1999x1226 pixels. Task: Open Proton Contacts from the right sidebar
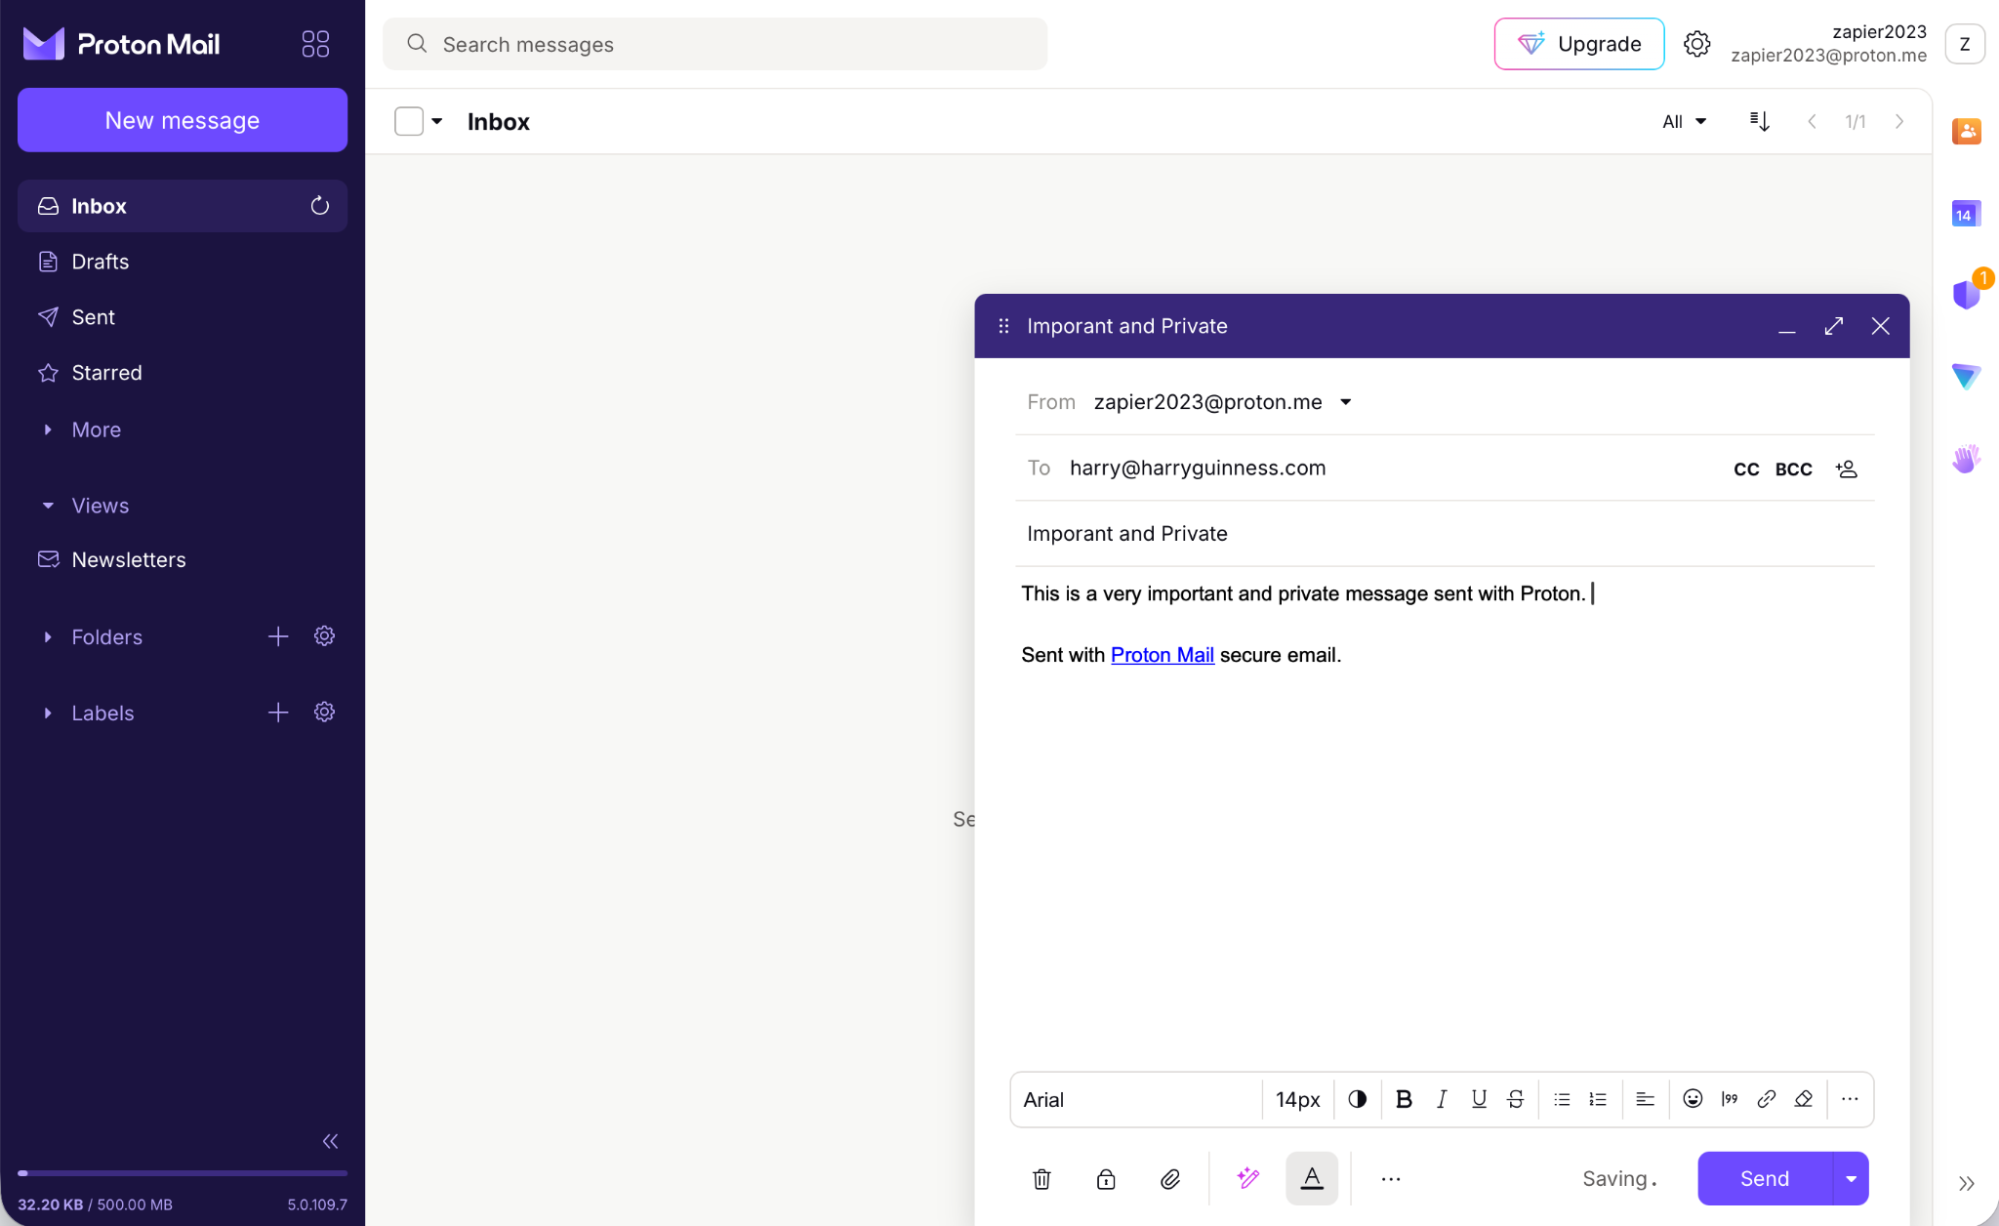click(1965, 131)
